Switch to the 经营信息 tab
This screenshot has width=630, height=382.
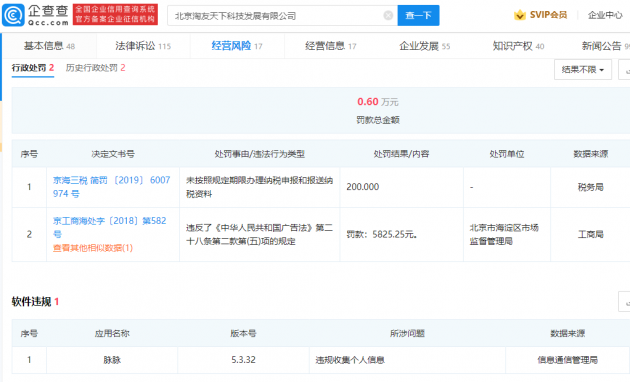[x=330, y=46]
